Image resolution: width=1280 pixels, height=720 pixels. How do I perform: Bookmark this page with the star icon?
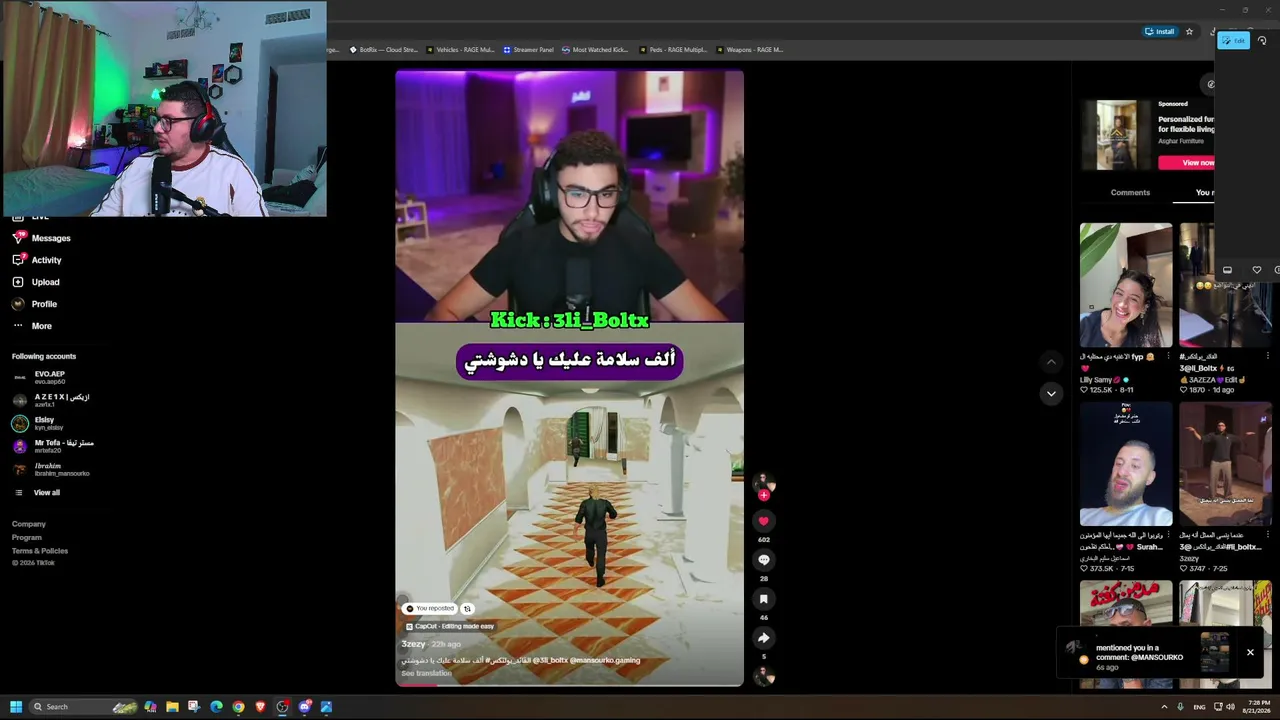click(x=1189, y=32)
